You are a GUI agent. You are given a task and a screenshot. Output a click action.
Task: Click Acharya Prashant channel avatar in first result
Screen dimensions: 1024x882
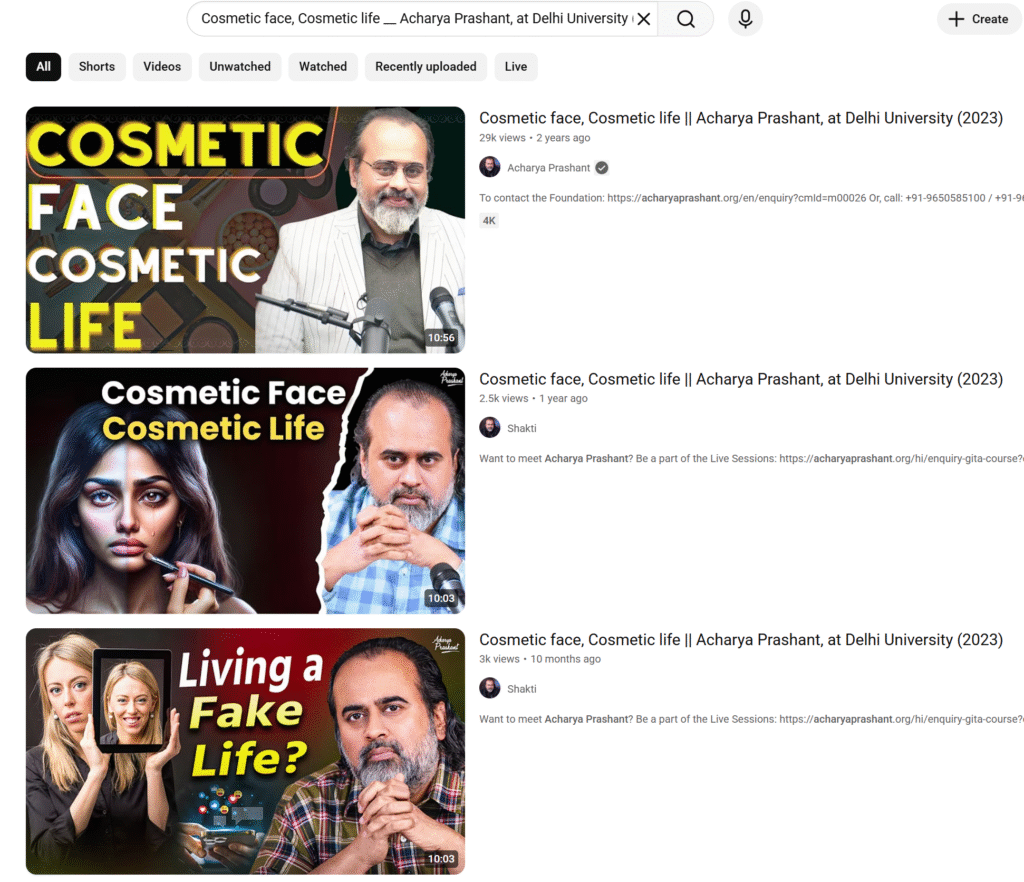(490, 168)
